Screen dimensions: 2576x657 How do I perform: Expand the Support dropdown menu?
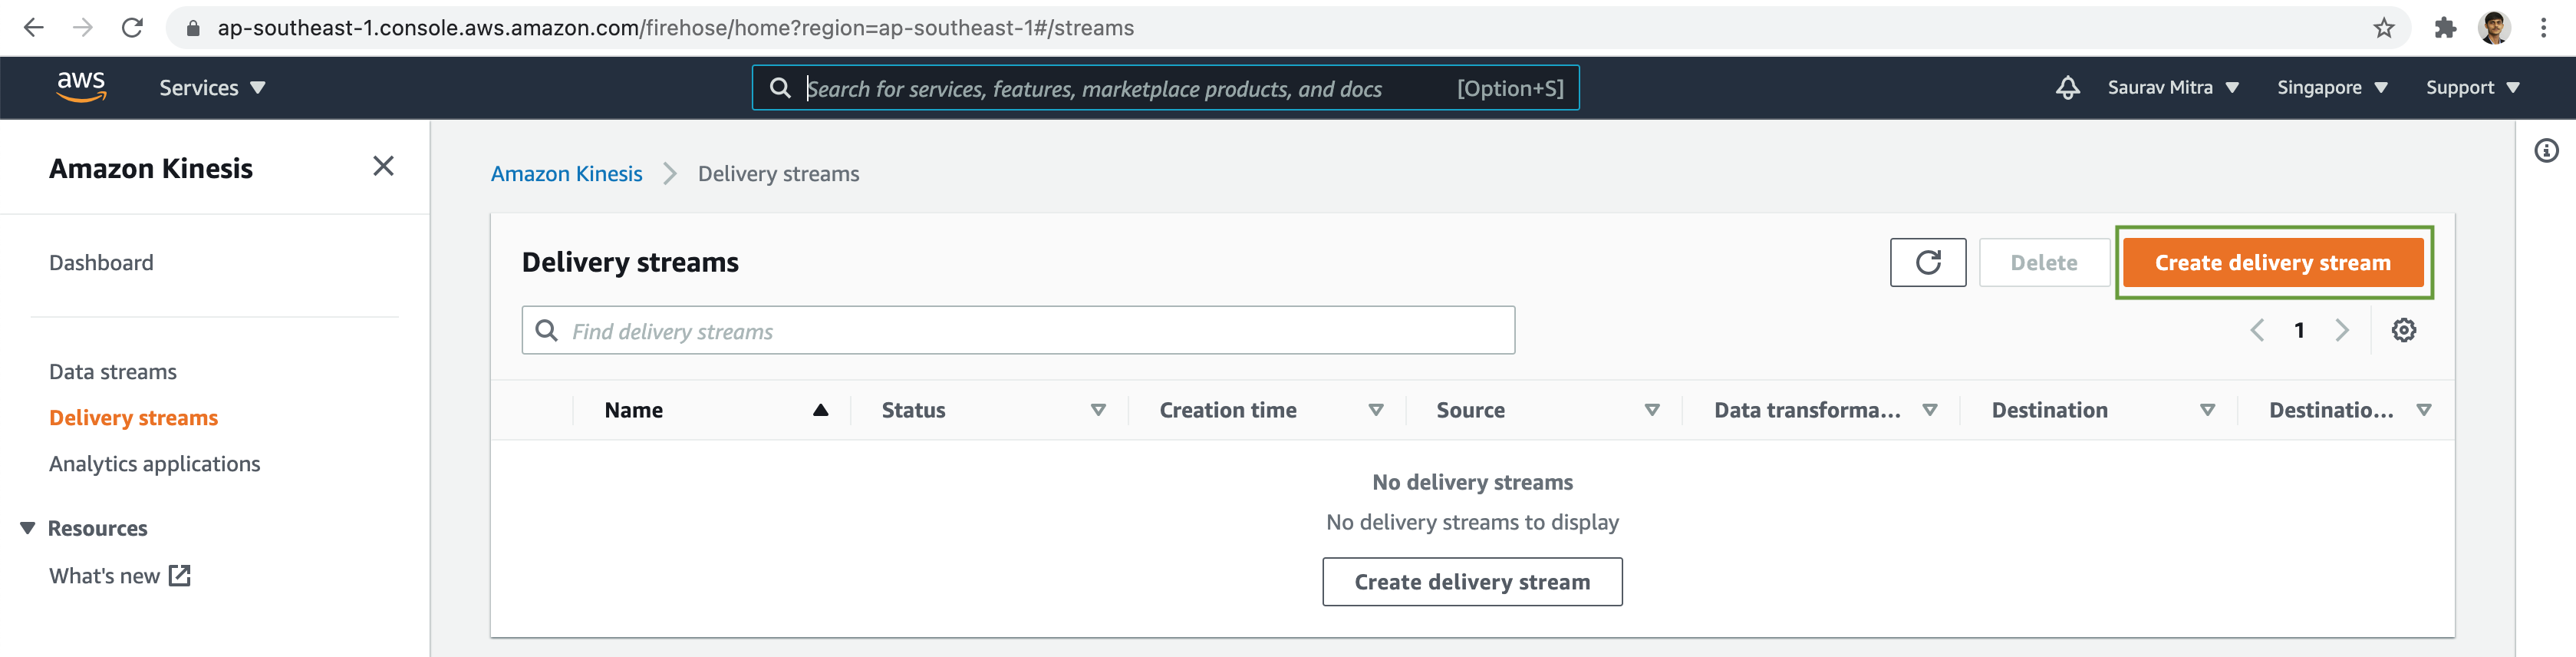pyautogui.click(x=2472, y=88)
